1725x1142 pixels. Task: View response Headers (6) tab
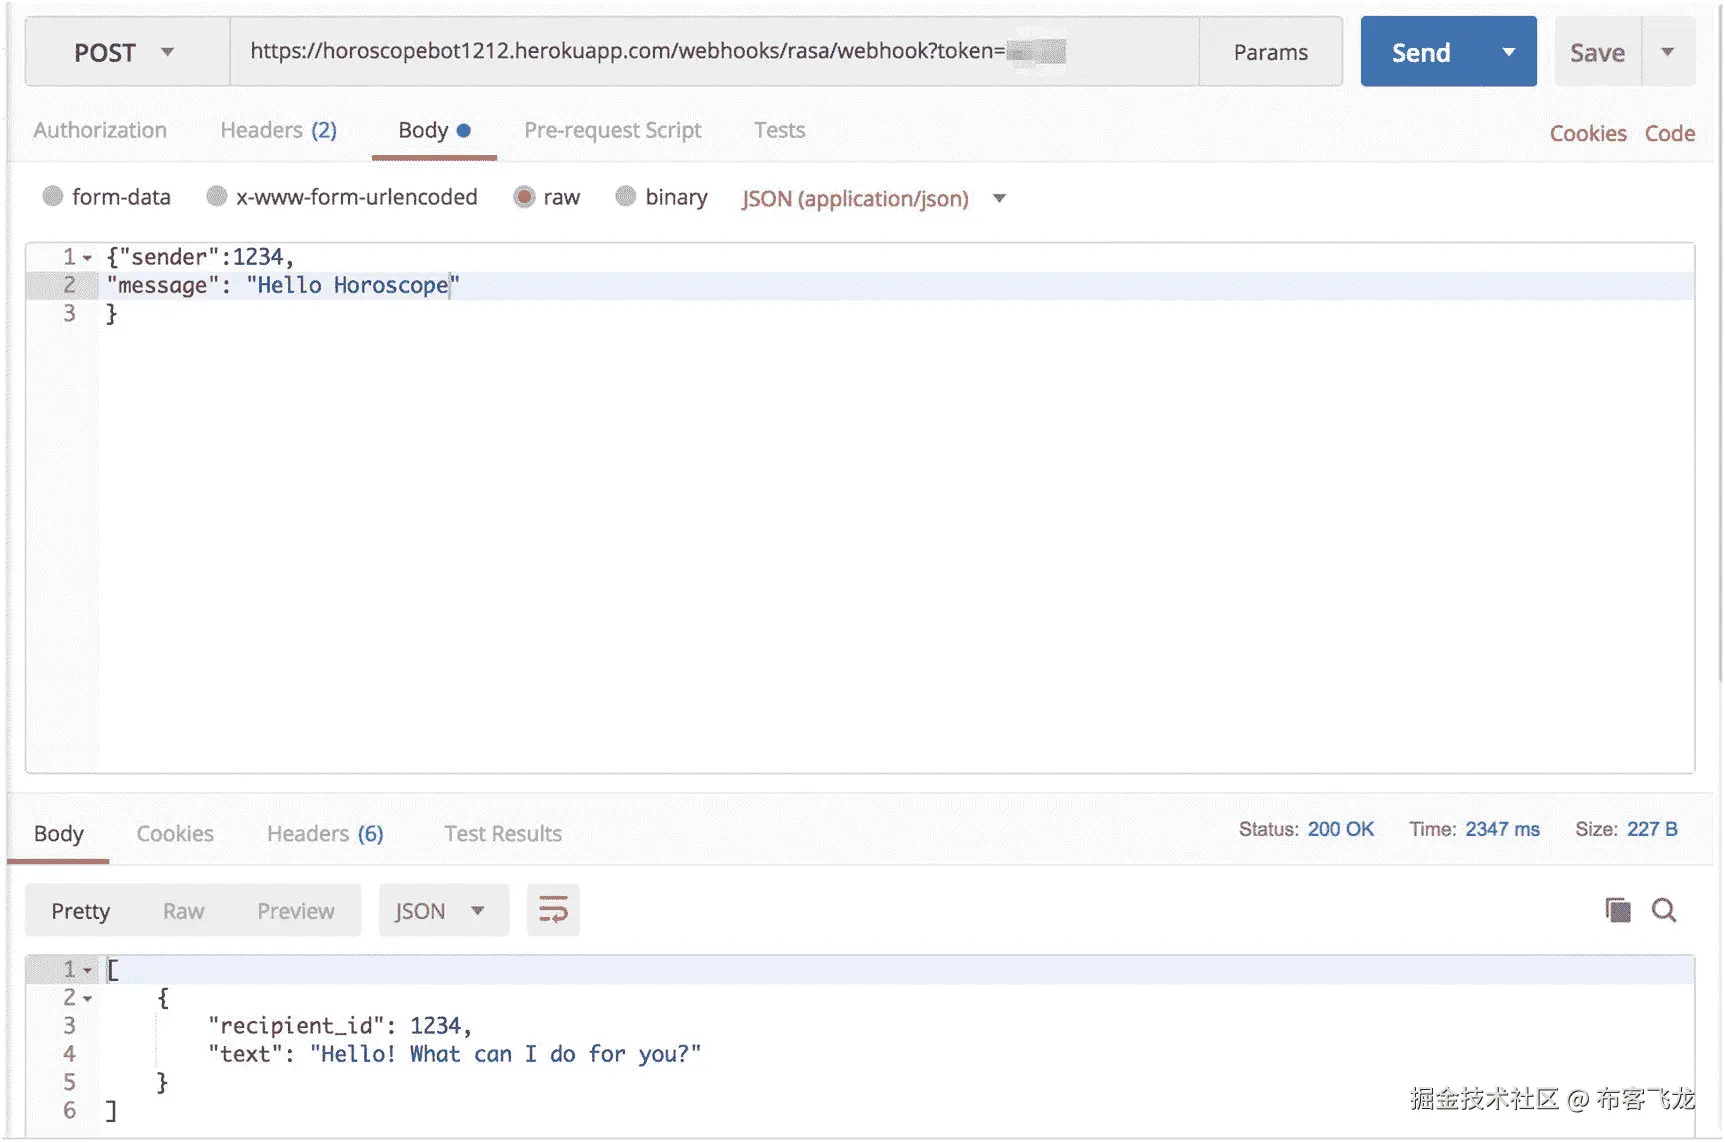click(325, 833)
